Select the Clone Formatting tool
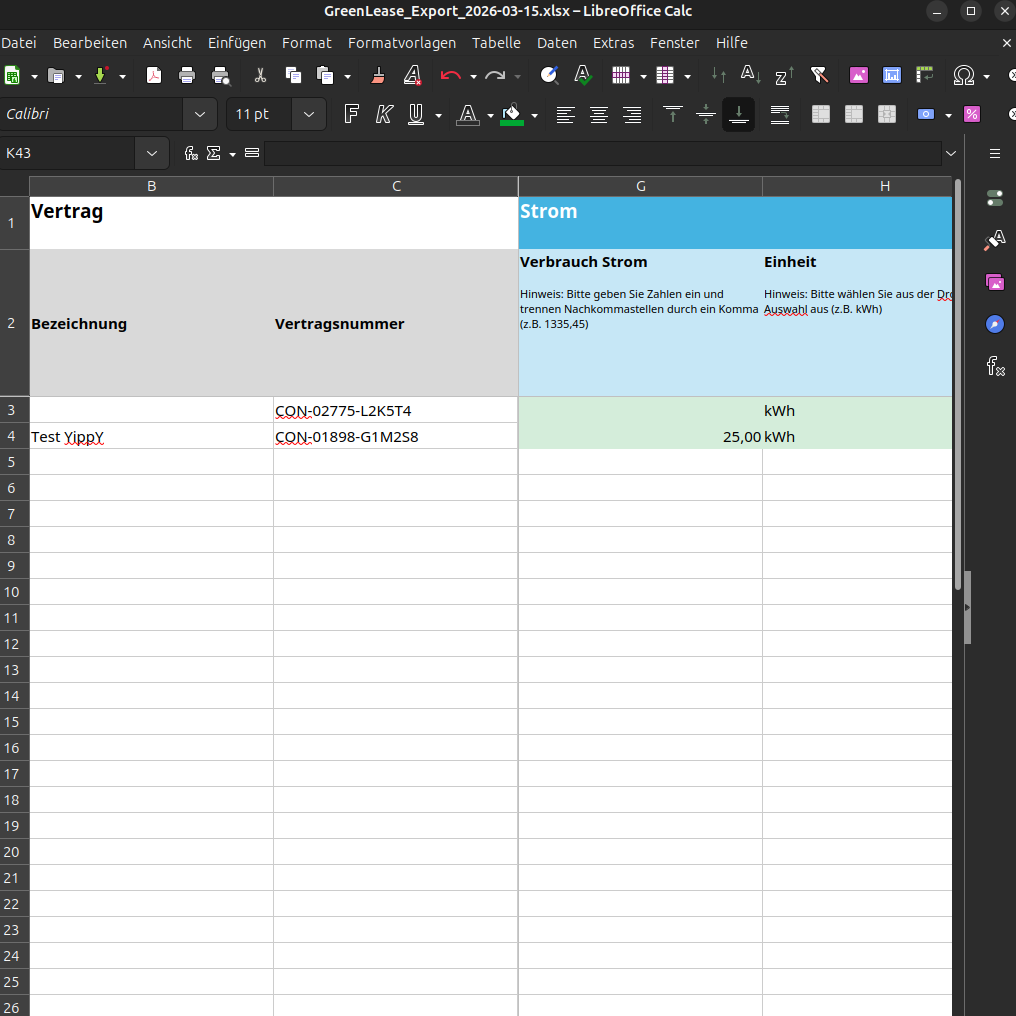This screenshot has width=1016, height=1016. point(377,75)
